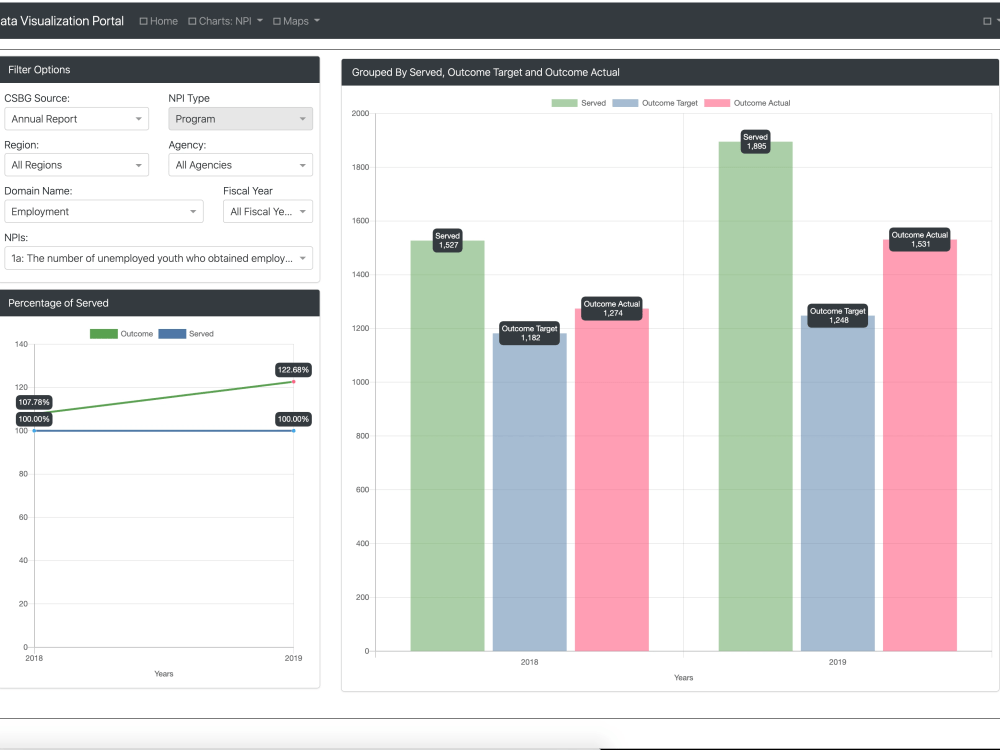Viewport: 1000px width, 750px height.
Task: Click the 2018 Outcome Actual bar of 1,274
Action: [612, 480]
